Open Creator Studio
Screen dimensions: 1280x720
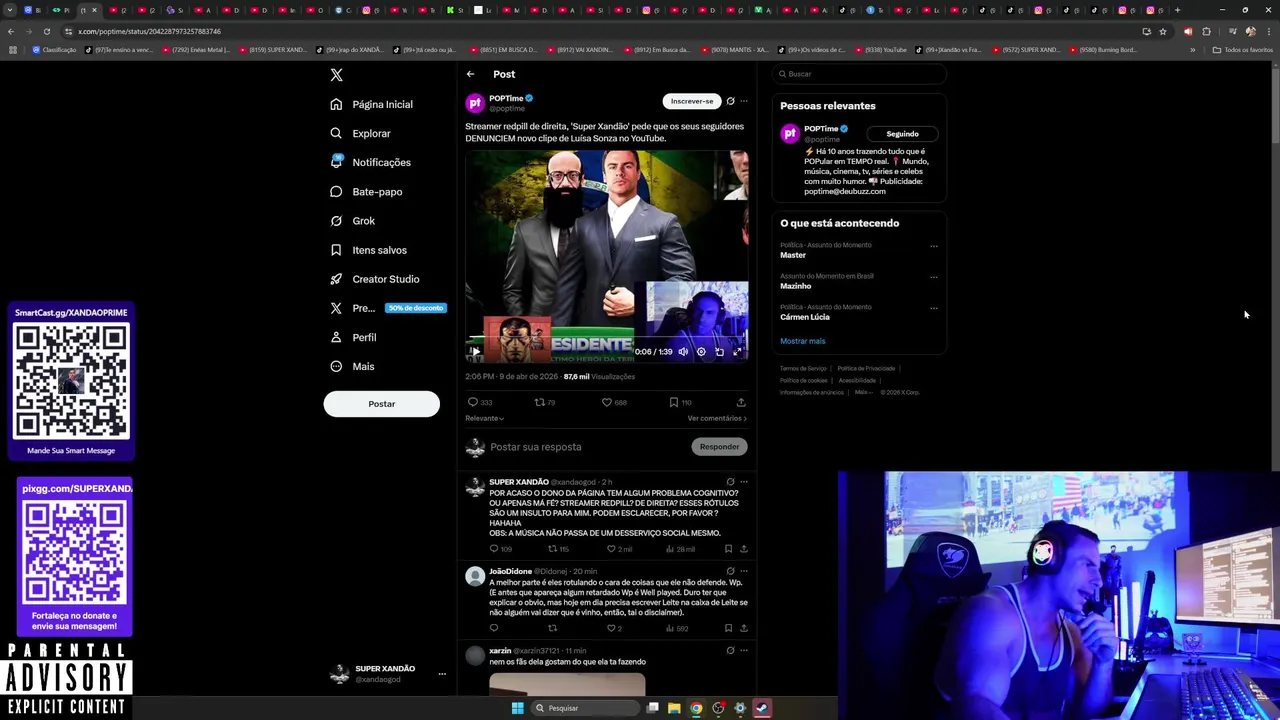coord(374,279)
